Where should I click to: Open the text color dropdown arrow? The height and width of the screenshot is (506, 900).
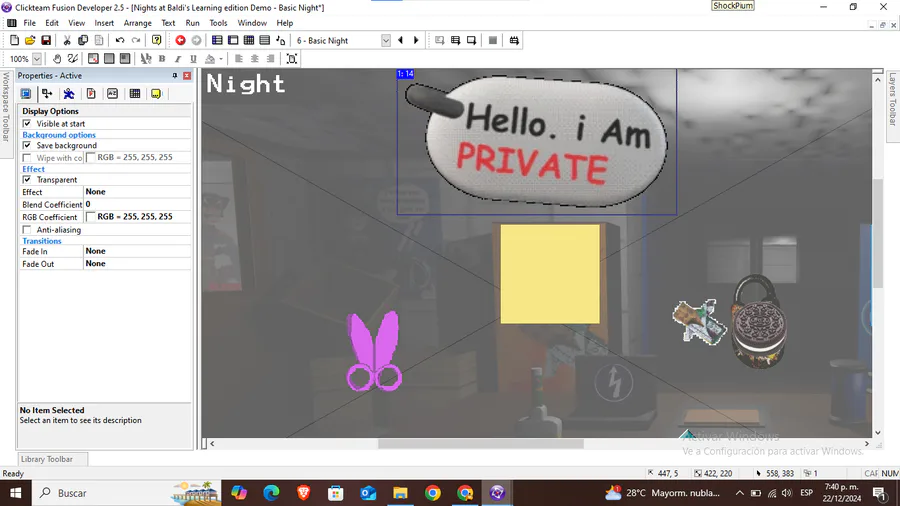221,59
